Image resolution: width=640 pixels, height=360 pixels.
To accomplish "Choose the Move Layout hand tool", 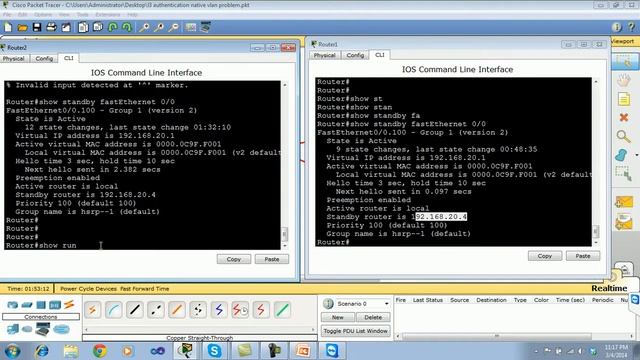I will [624, 80].
